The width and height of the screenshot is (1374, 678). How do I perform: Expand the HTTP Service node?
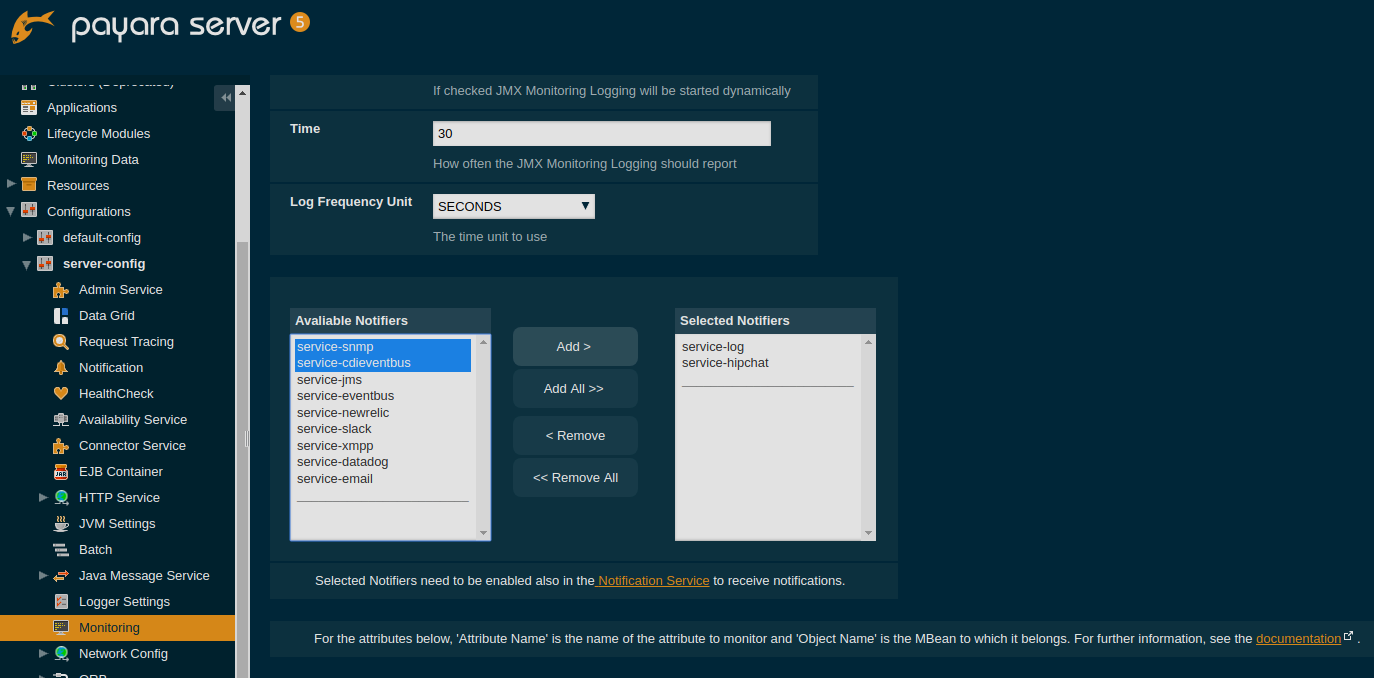pyautogui.click(x=43, y=497)
